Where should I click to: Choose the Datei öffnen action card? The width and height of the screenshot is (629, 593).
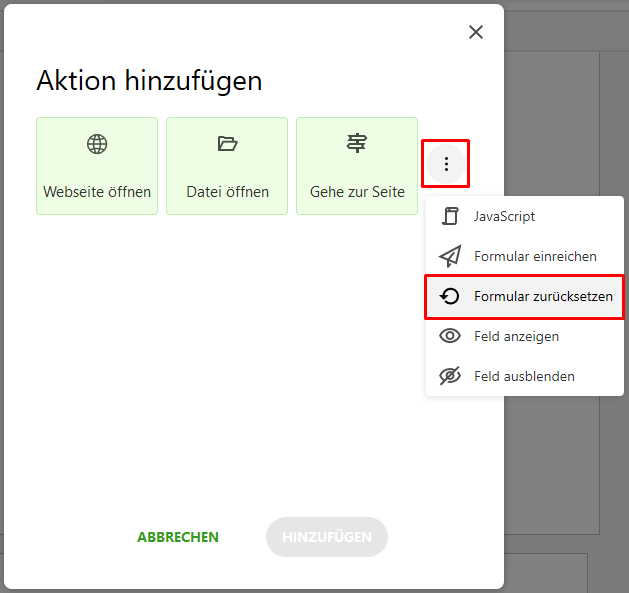pos(227,166)
